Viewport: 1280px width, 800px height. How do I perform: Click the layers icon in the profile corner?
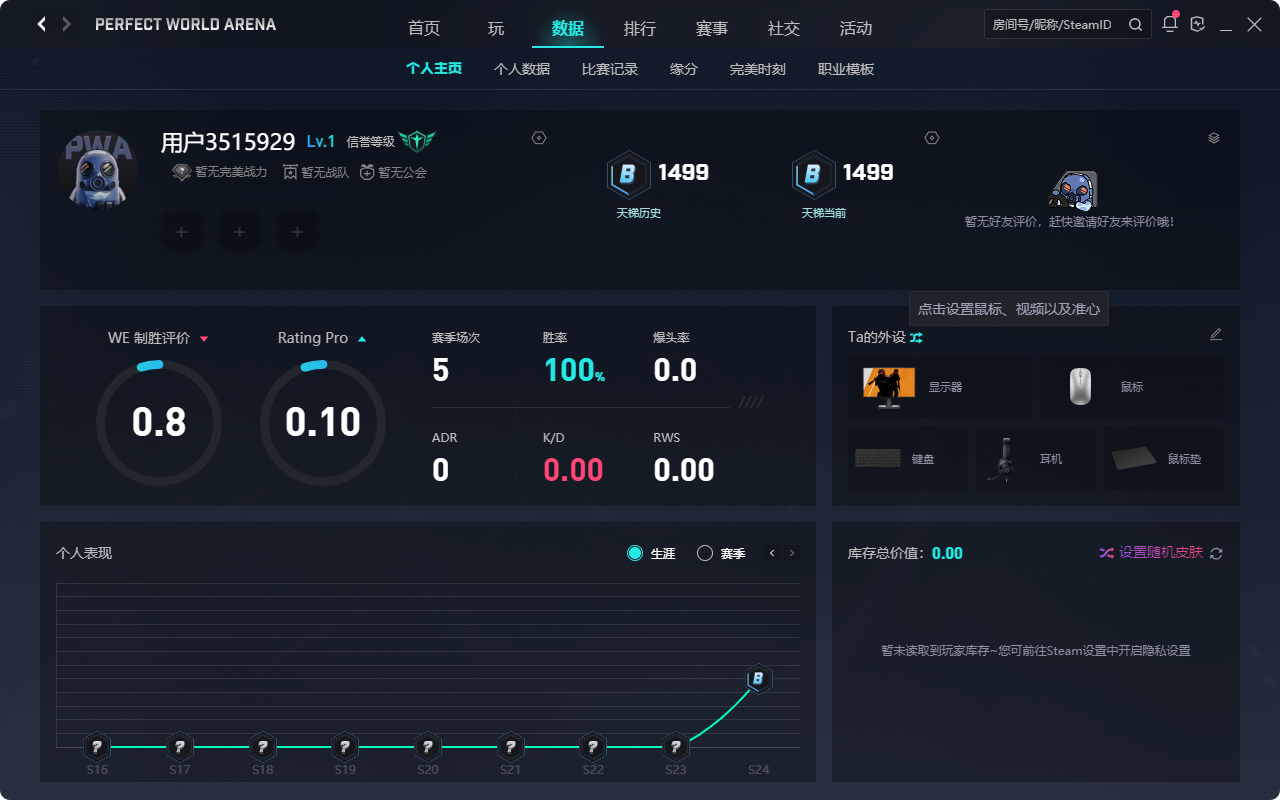[x=1214, y=138]
